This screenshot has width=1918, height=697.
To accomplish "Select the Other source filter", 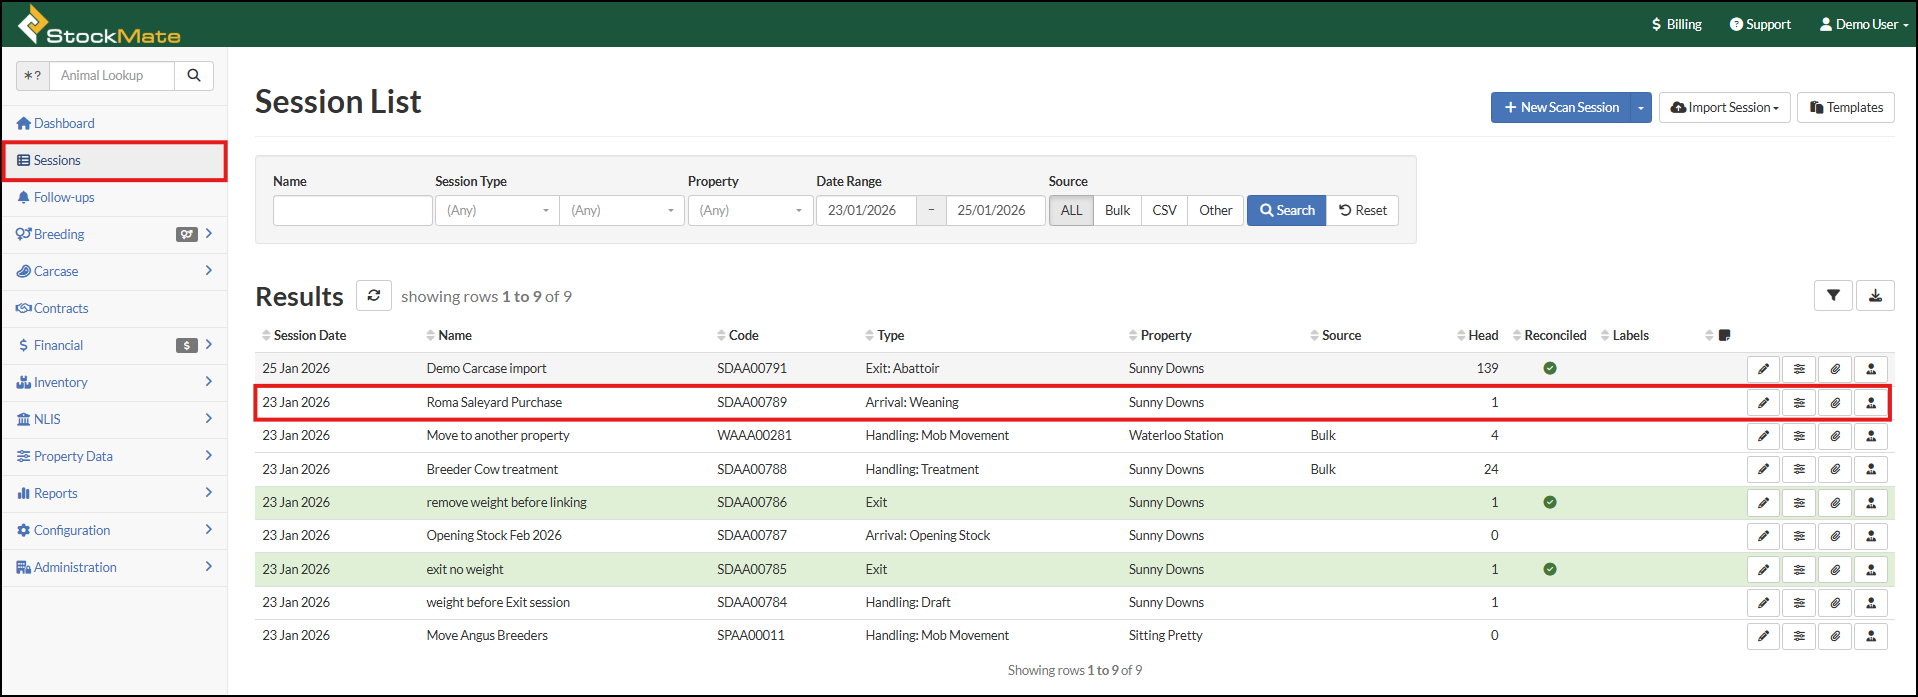I will coord(1215,211).
